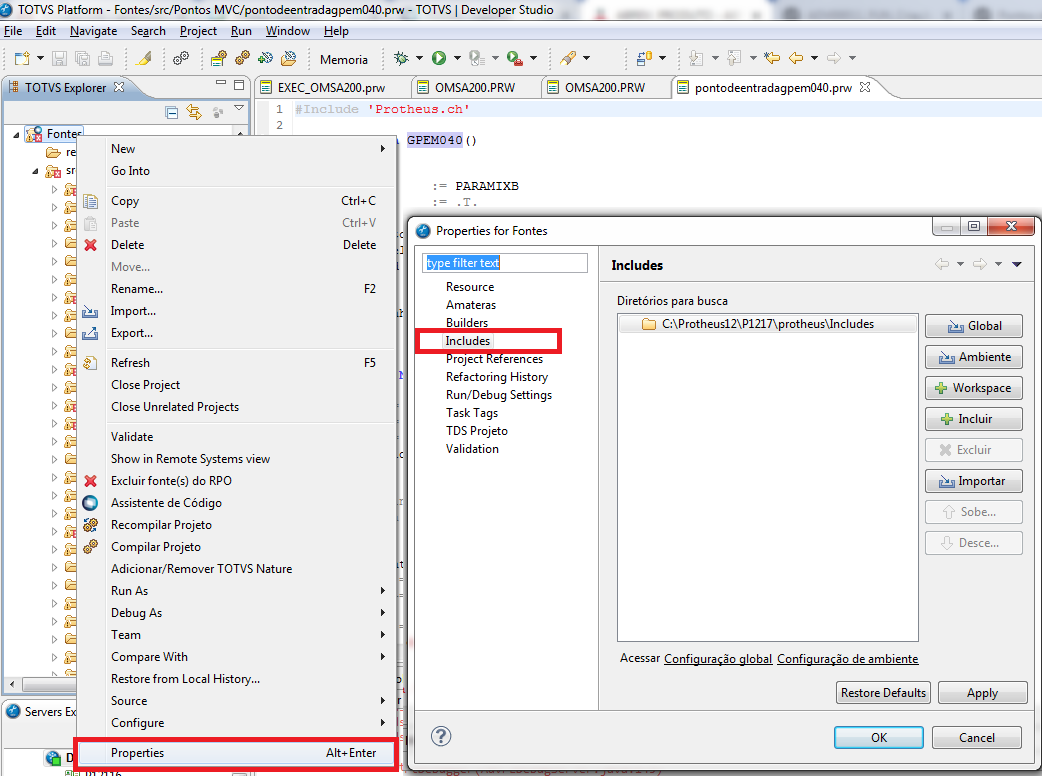Open the Debug configurations dropdown arrow
The width and height of the screenshot is (1042, 776).
point(419,58)
